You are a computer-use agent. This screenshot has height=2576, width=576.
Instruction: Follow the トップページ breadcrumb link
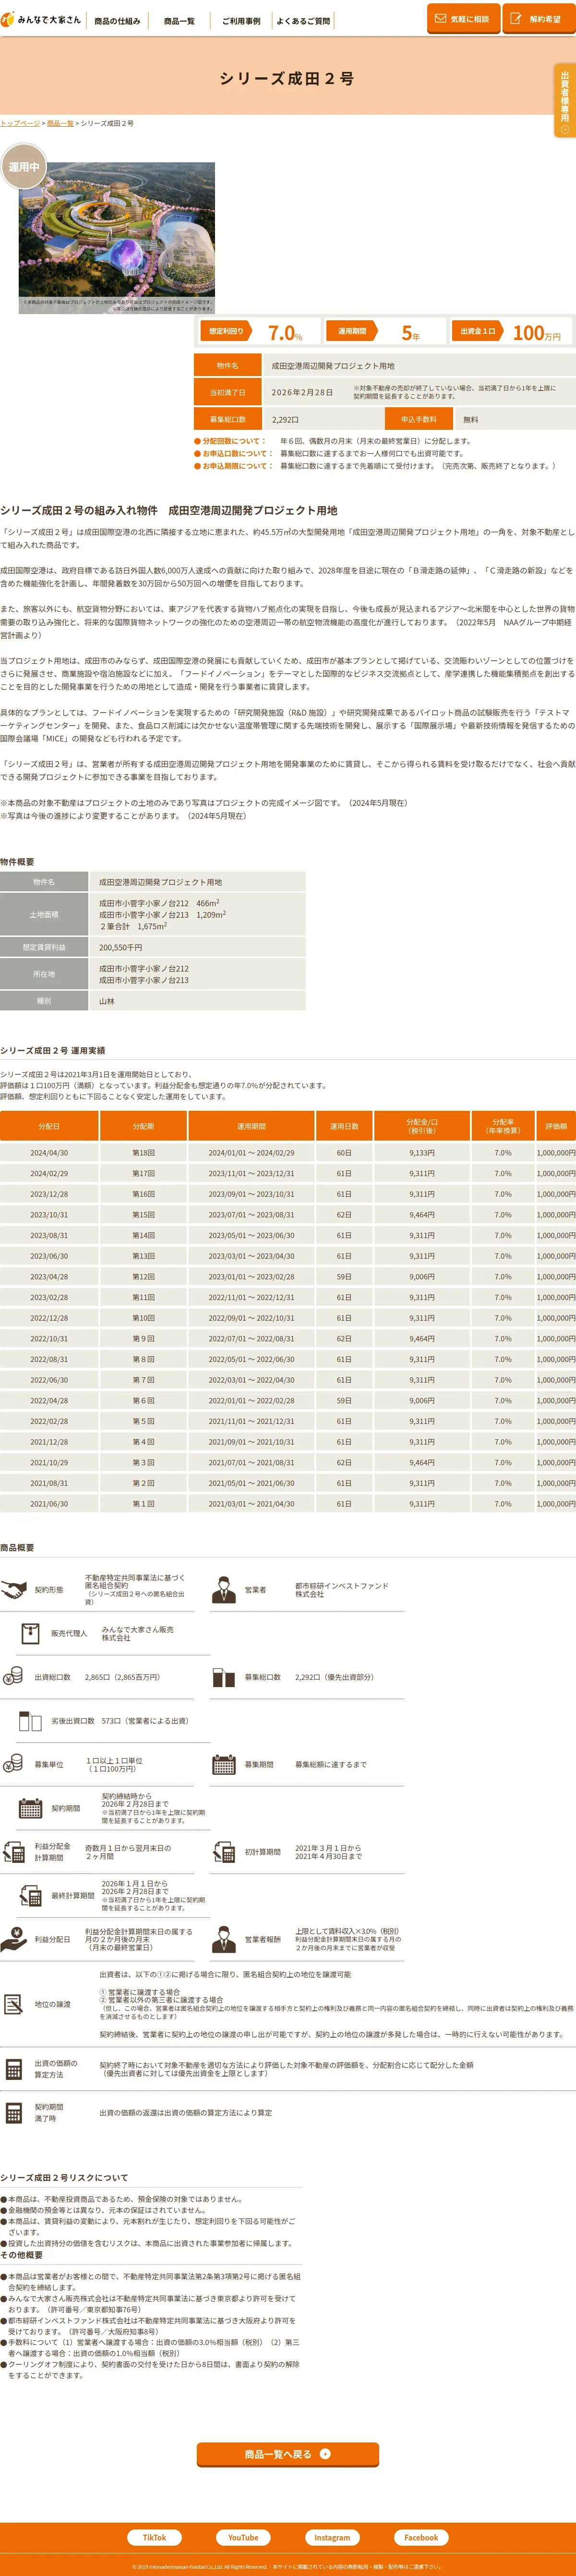click(20, 123)
